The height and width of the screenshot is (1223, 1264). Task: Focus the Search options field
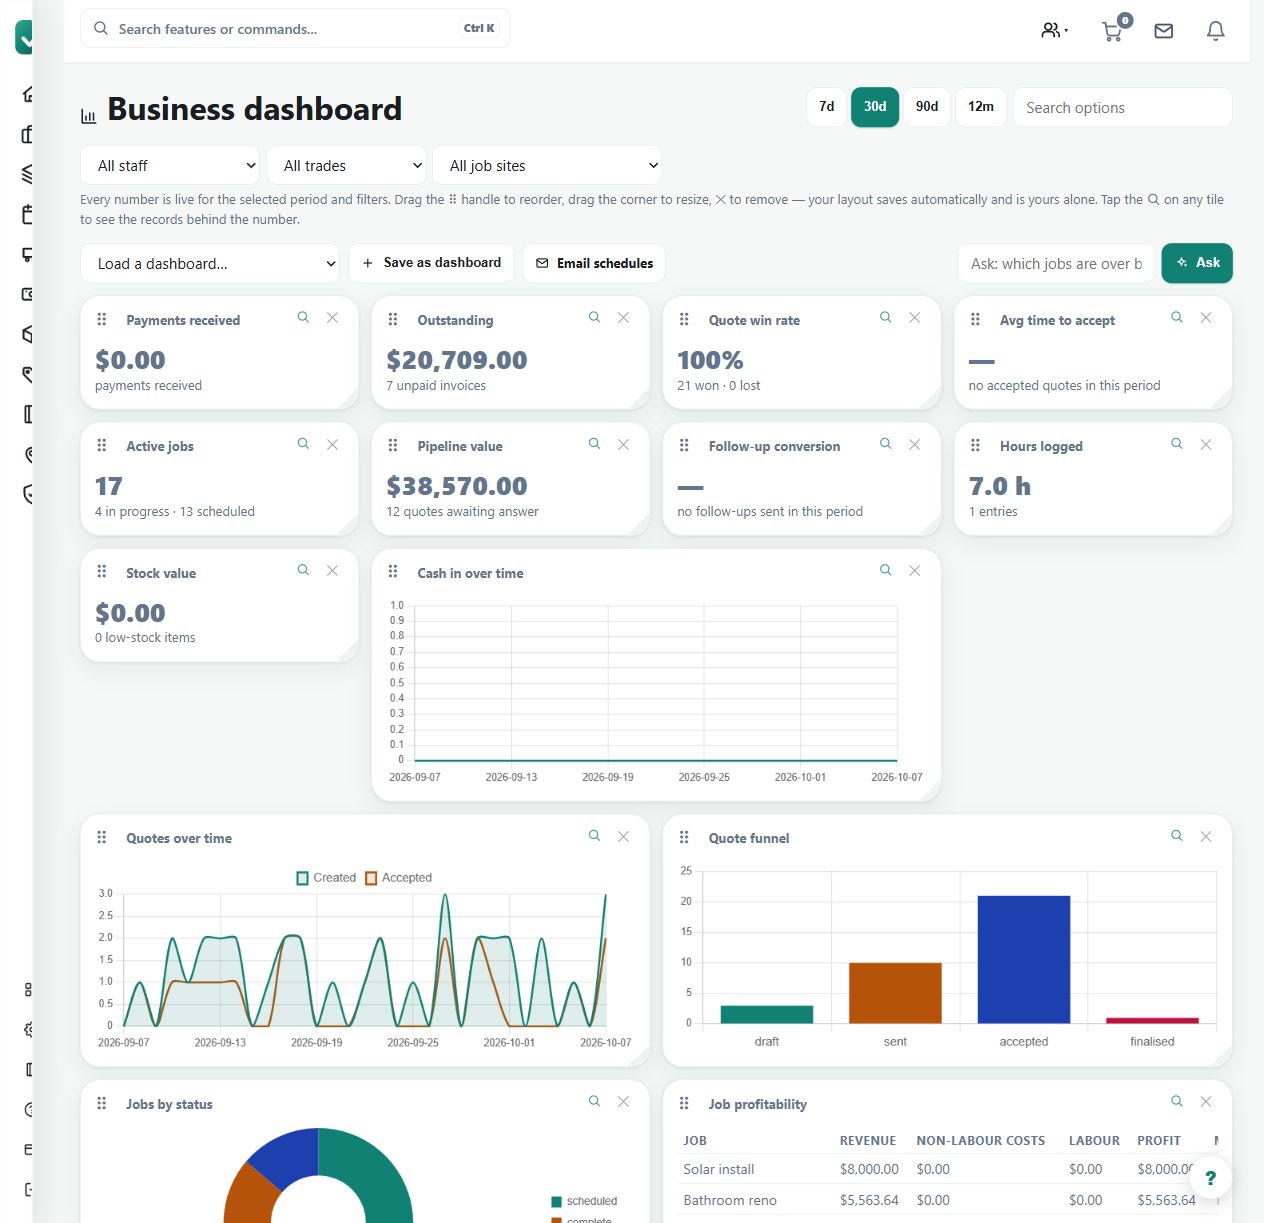click(1122, 107)
